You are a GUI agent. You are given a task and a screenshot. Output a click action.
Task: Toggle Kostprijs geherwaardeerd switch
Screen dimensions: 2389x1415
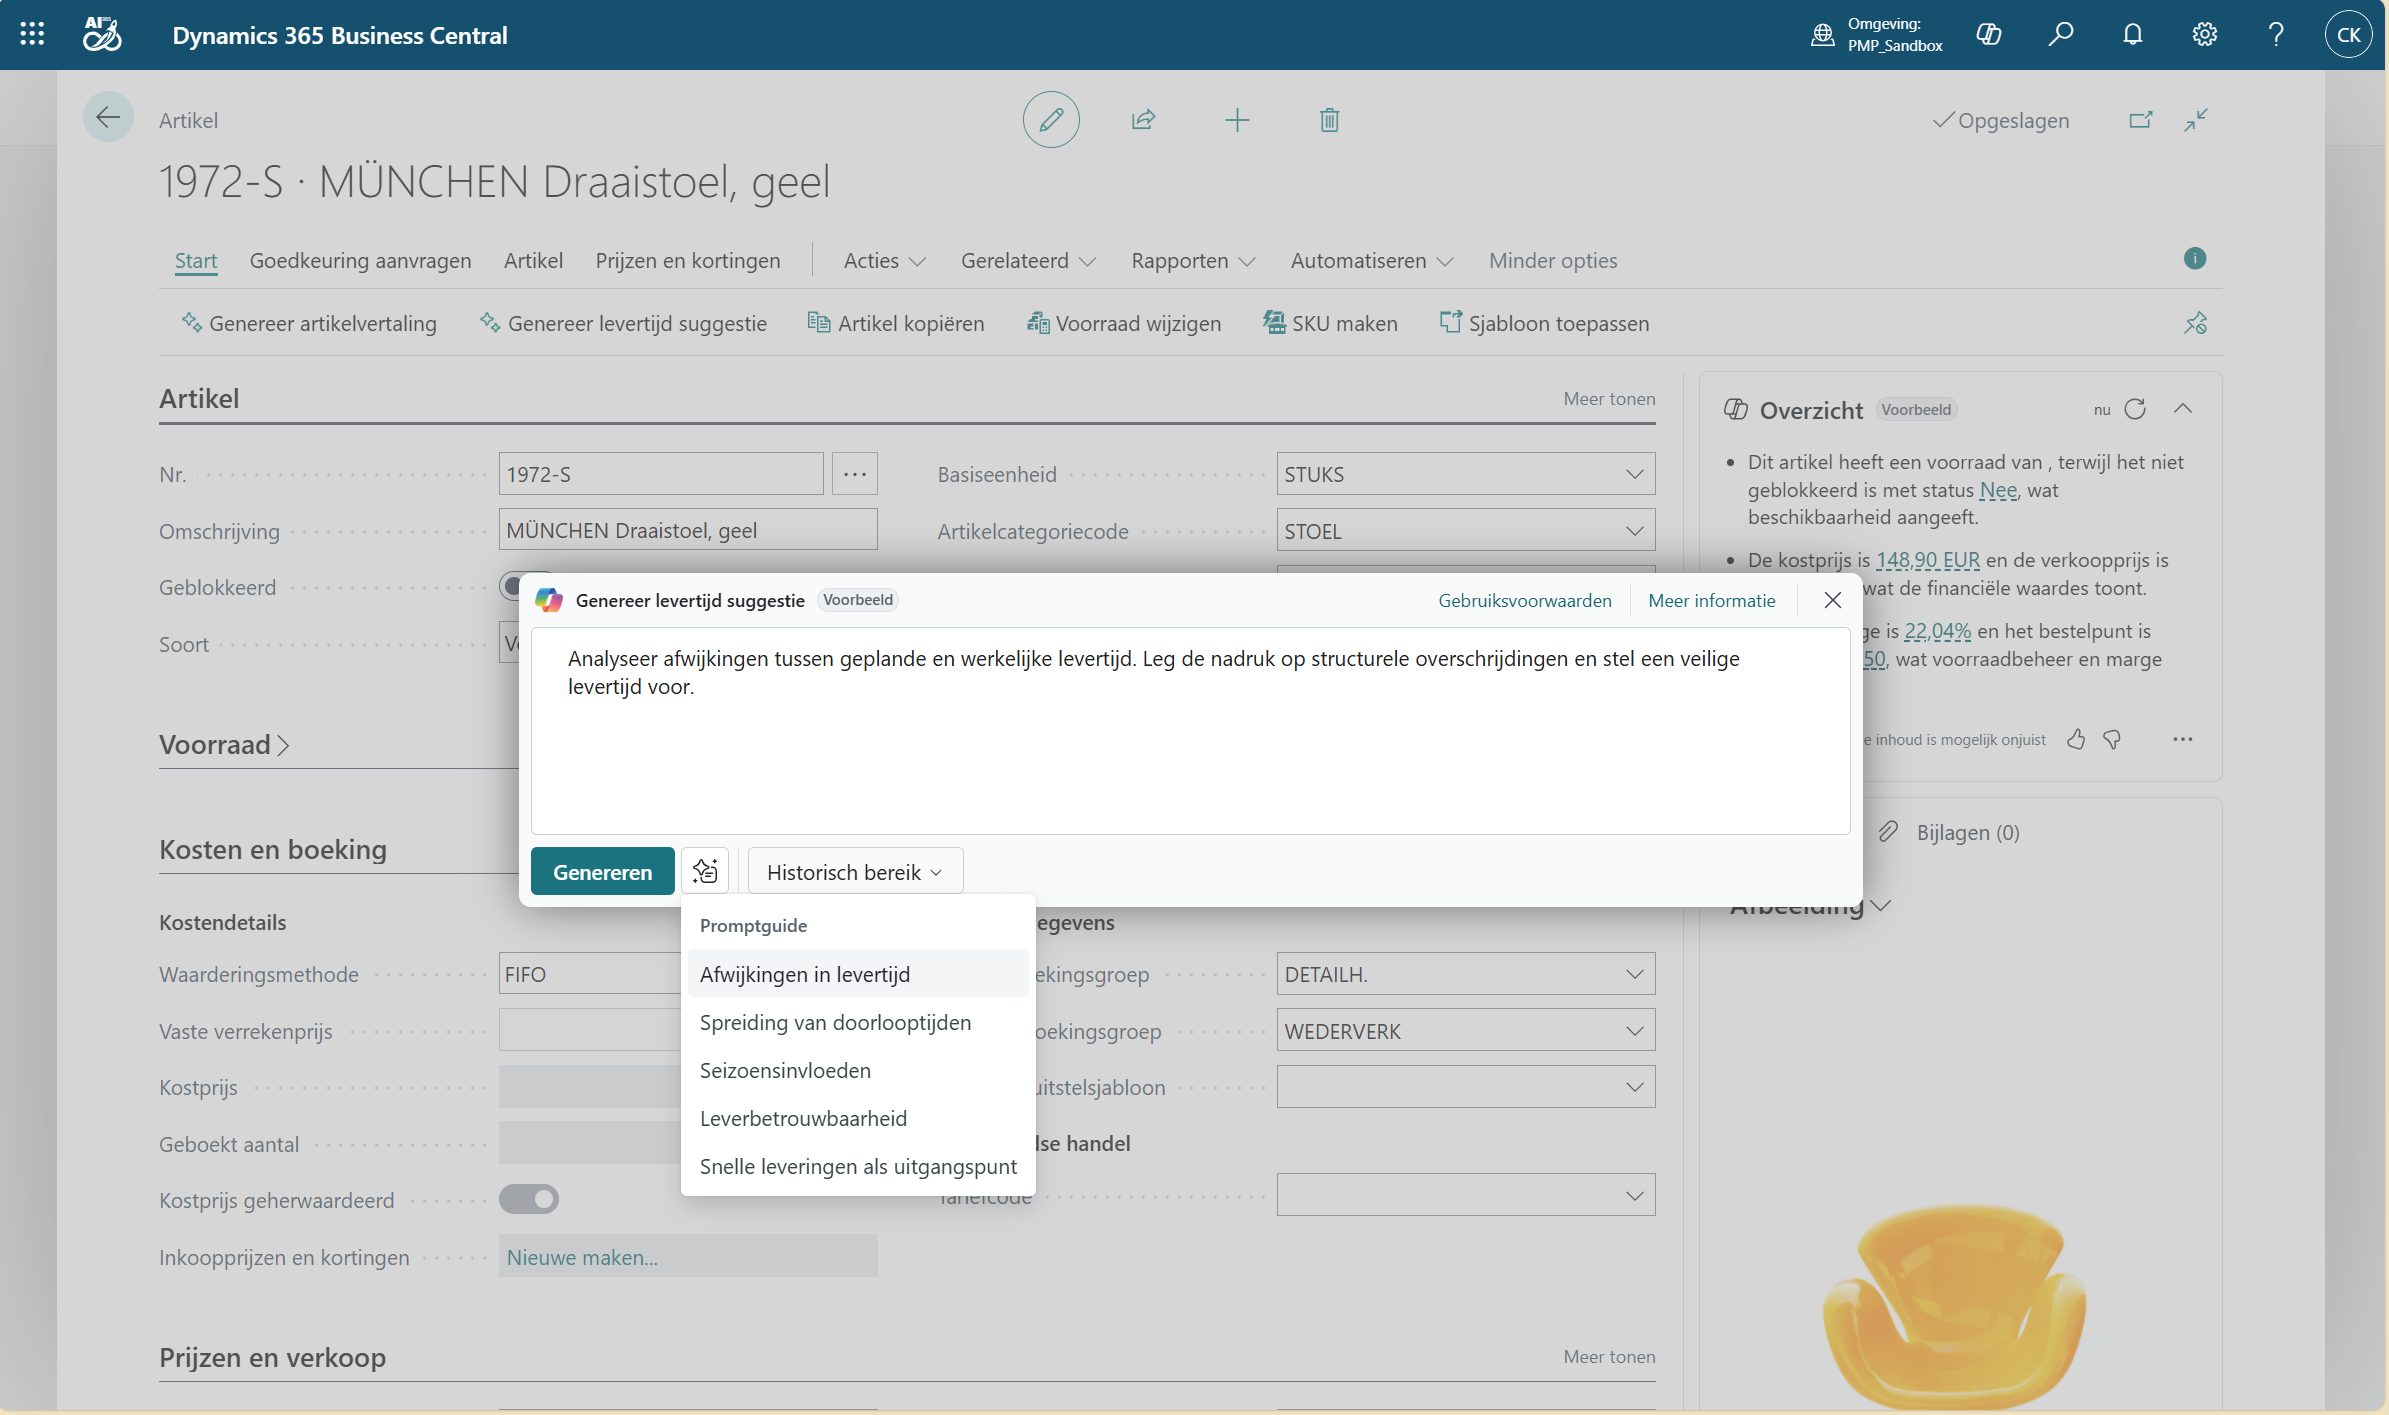pyautogui.click(x=529, y=1199)
